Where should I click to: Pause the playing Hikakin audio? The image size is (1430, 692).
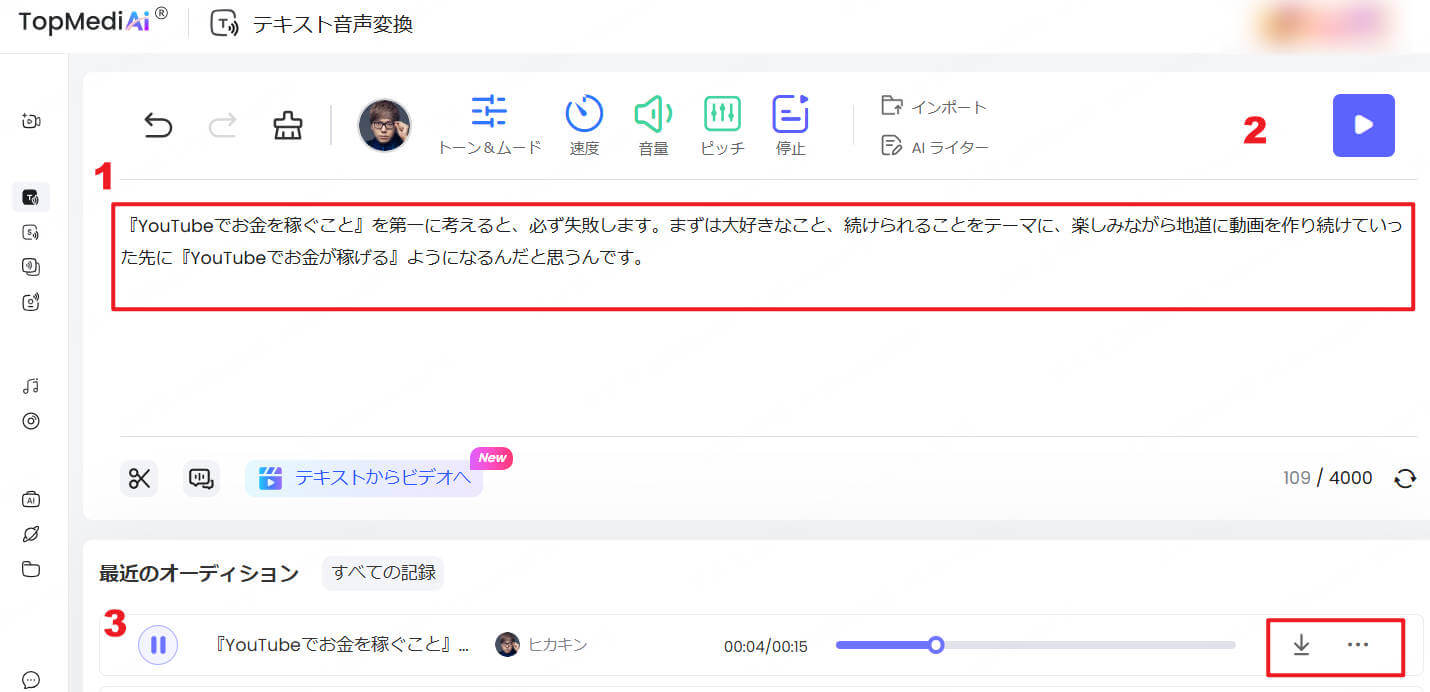[x=158, y=645]
